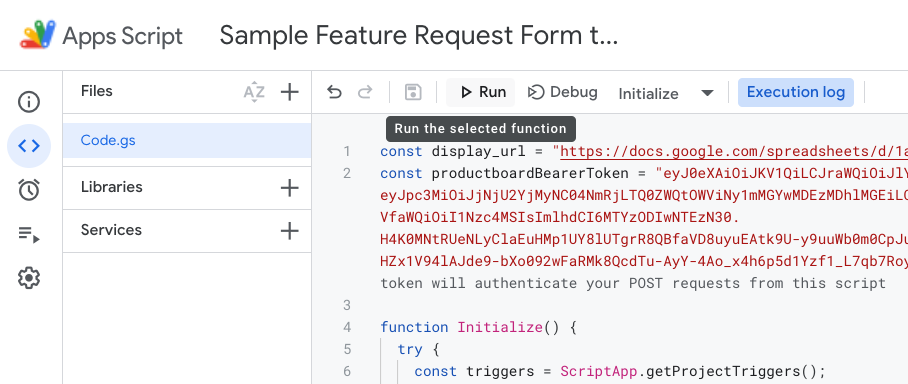Redo the last edit
This screenshot has width=908, height=384.
pos(365,92)
